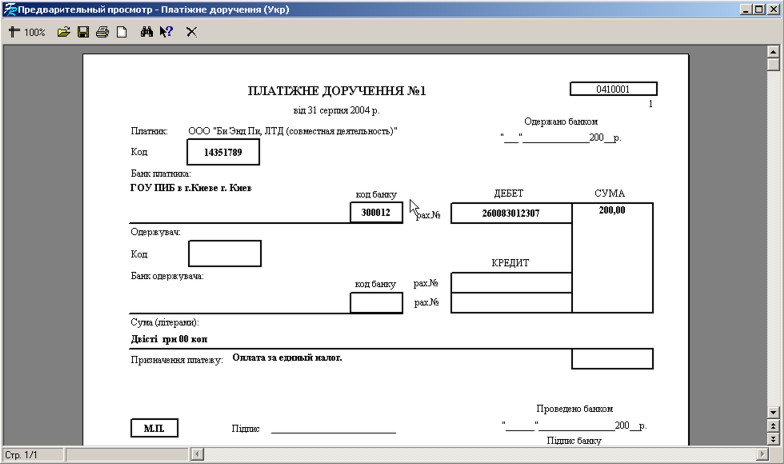Go to next page with double-down arrow
The height and width of the screenshot is (464, 784).
(773, 438)
